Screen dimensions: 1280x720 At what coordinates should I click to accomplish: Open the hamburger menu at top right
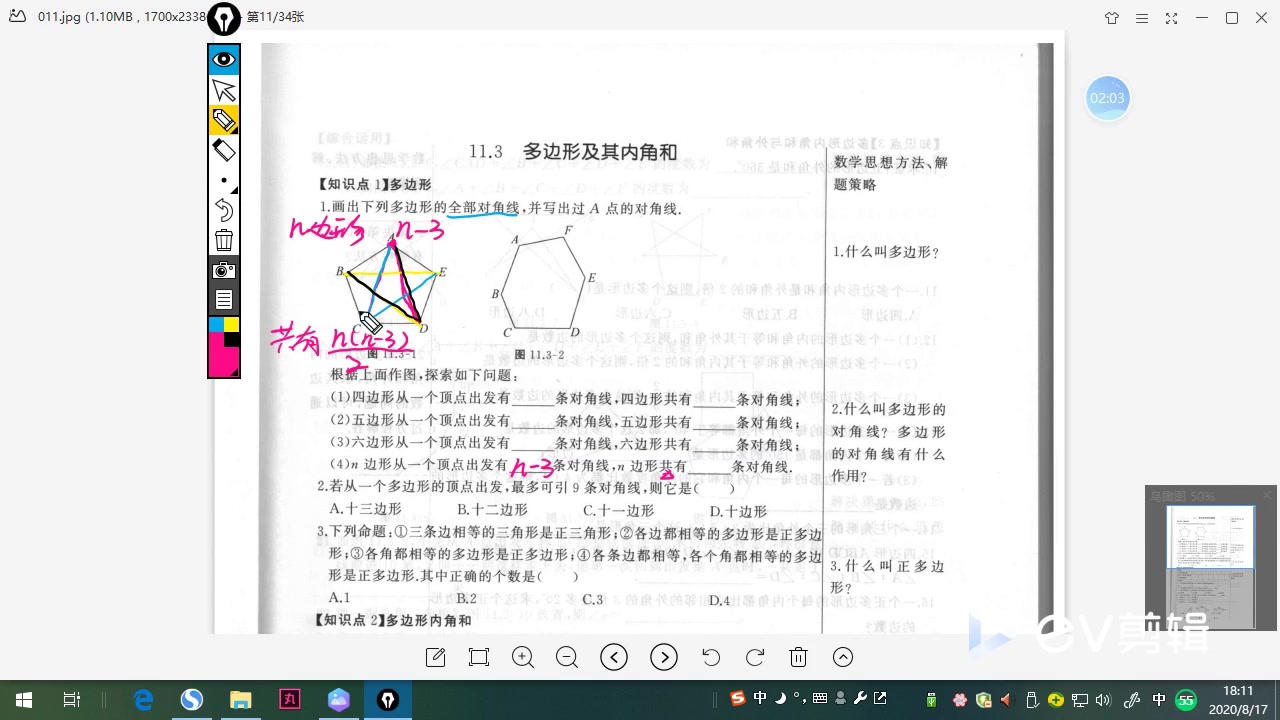coord(1141,18)
